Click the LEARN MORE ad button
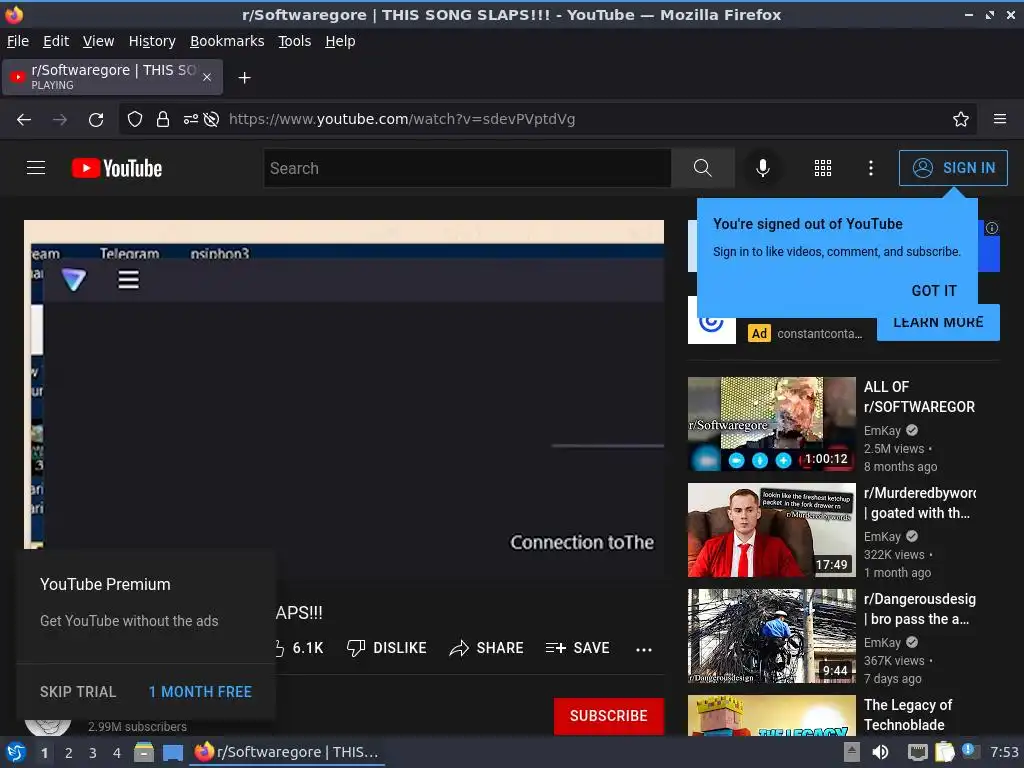The image size is (1024, 768). tap(938, 323)
